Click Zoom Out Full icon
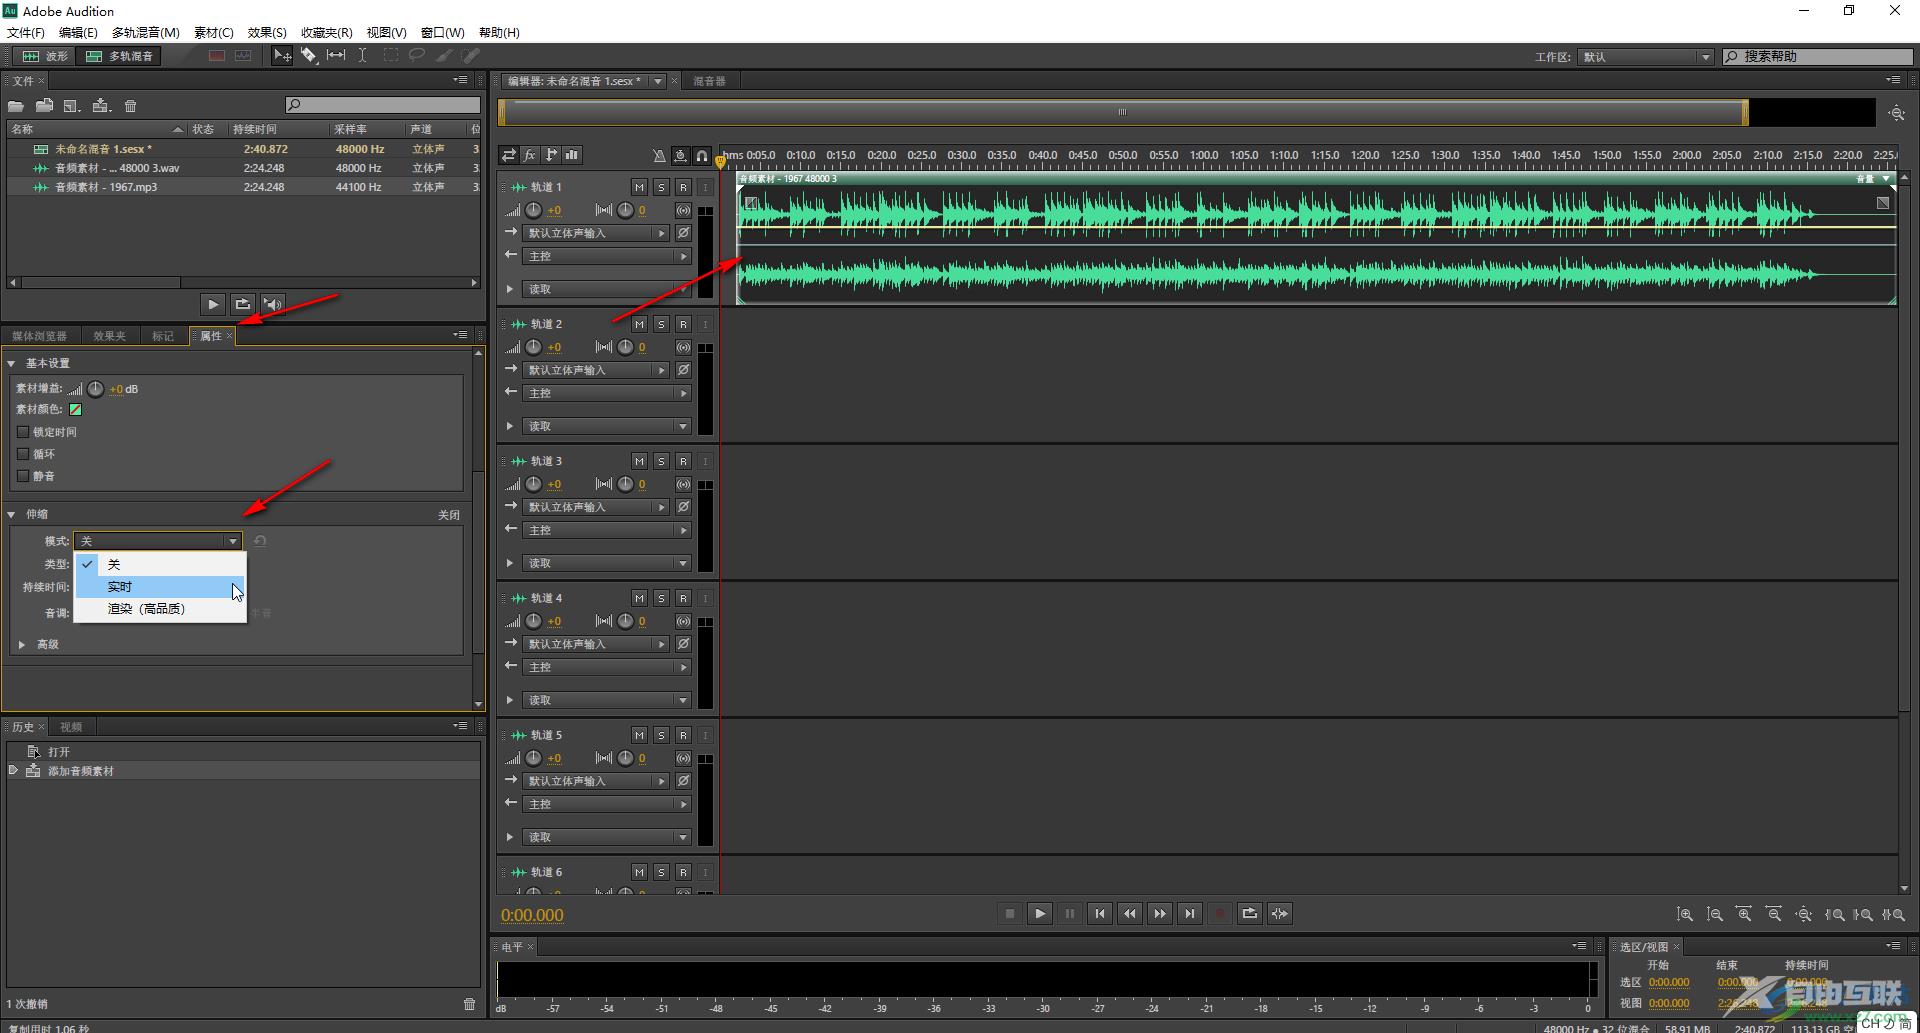This screenshot has width=1920, height=1033. tap(1804, 914)
